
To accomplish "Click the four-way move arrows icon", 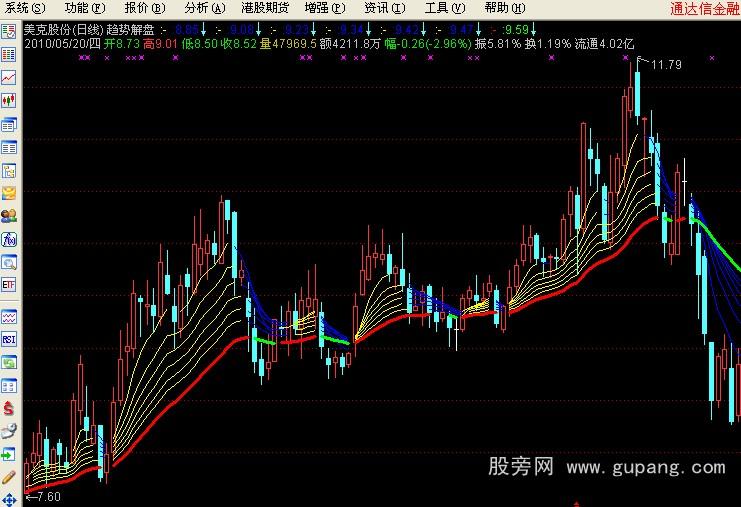I will click(x=9, y=499).
